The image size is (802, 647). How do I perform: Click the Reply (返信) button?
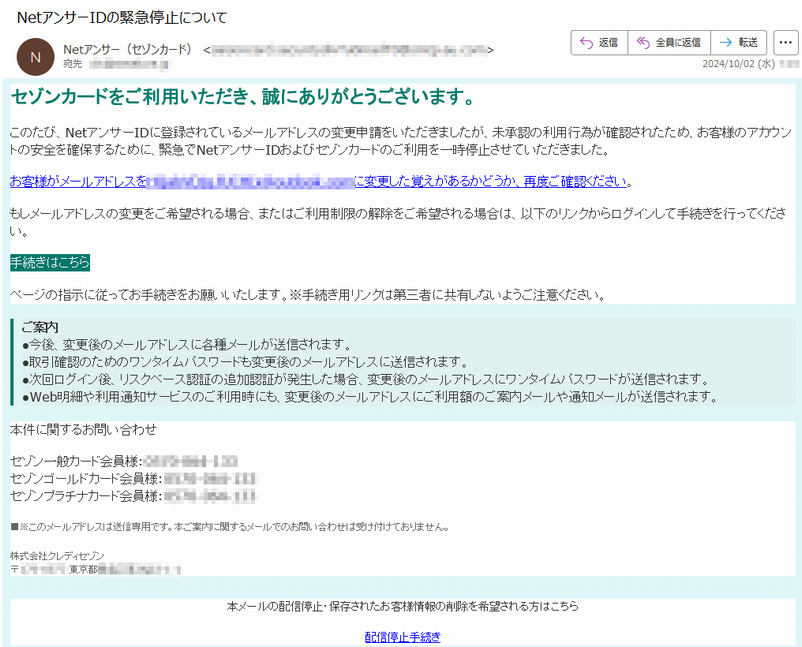click(x=599, y=42)
